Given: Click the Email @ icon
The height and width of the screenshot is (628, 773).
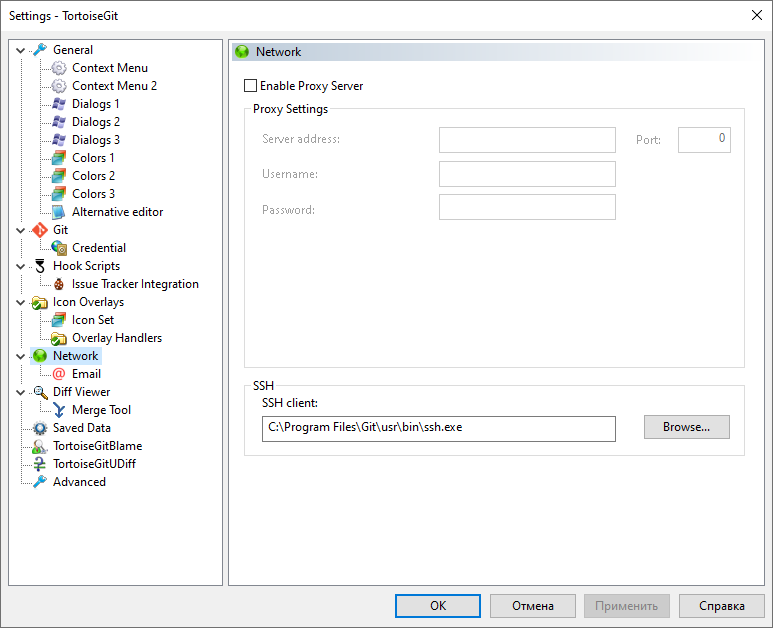Looking at the screenshot, I should [x=59, y=374].
